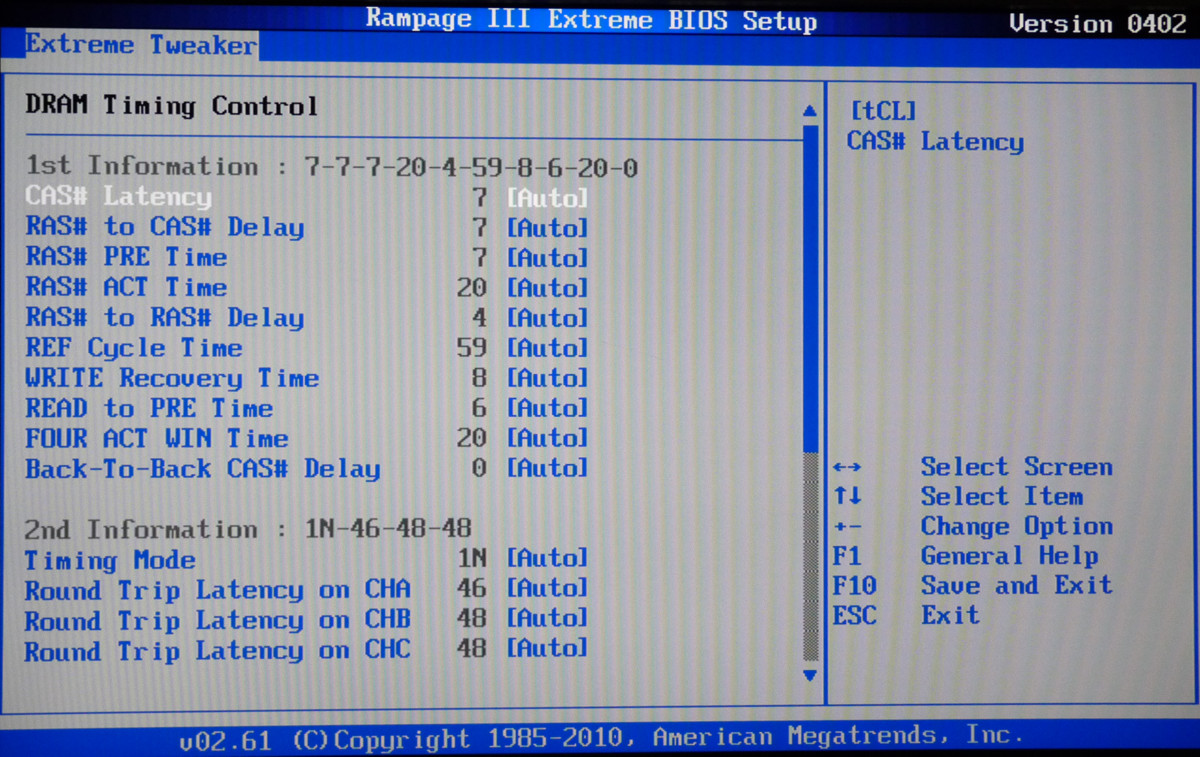Click the 1st Information timing summary line

tap(332, 166)
